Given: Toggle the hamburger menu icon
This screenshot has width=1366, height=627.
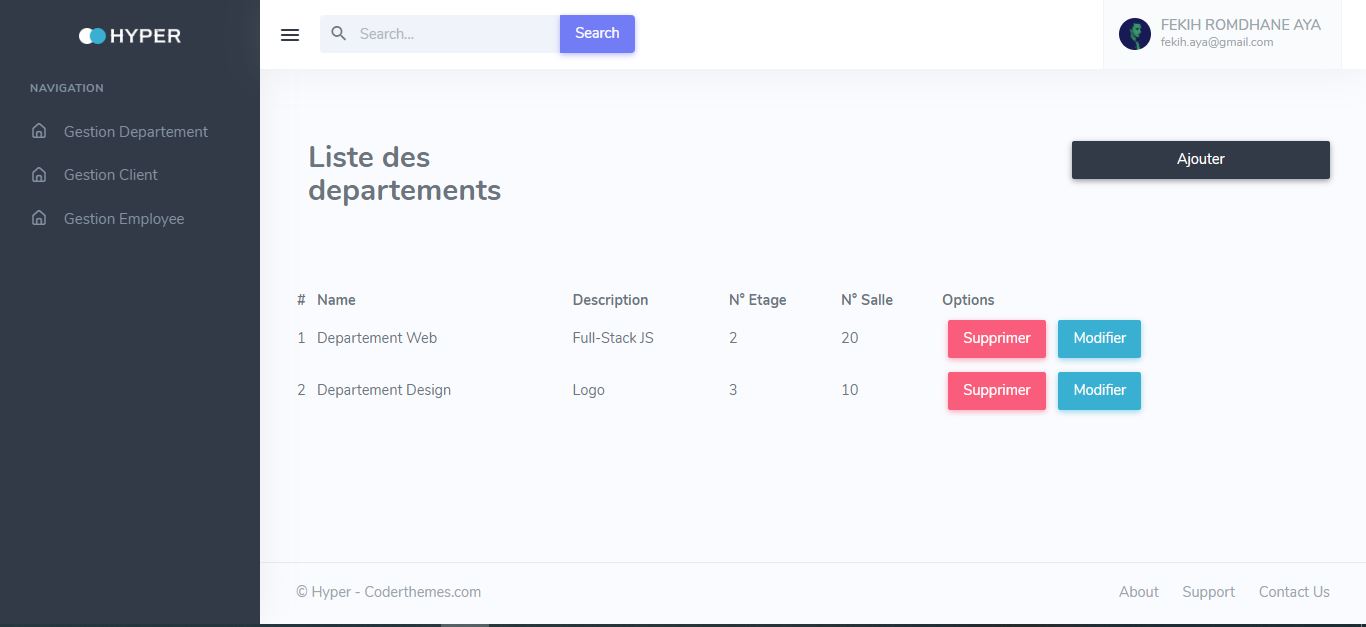Looking at the screenshot, I should (x=290, y=35).
